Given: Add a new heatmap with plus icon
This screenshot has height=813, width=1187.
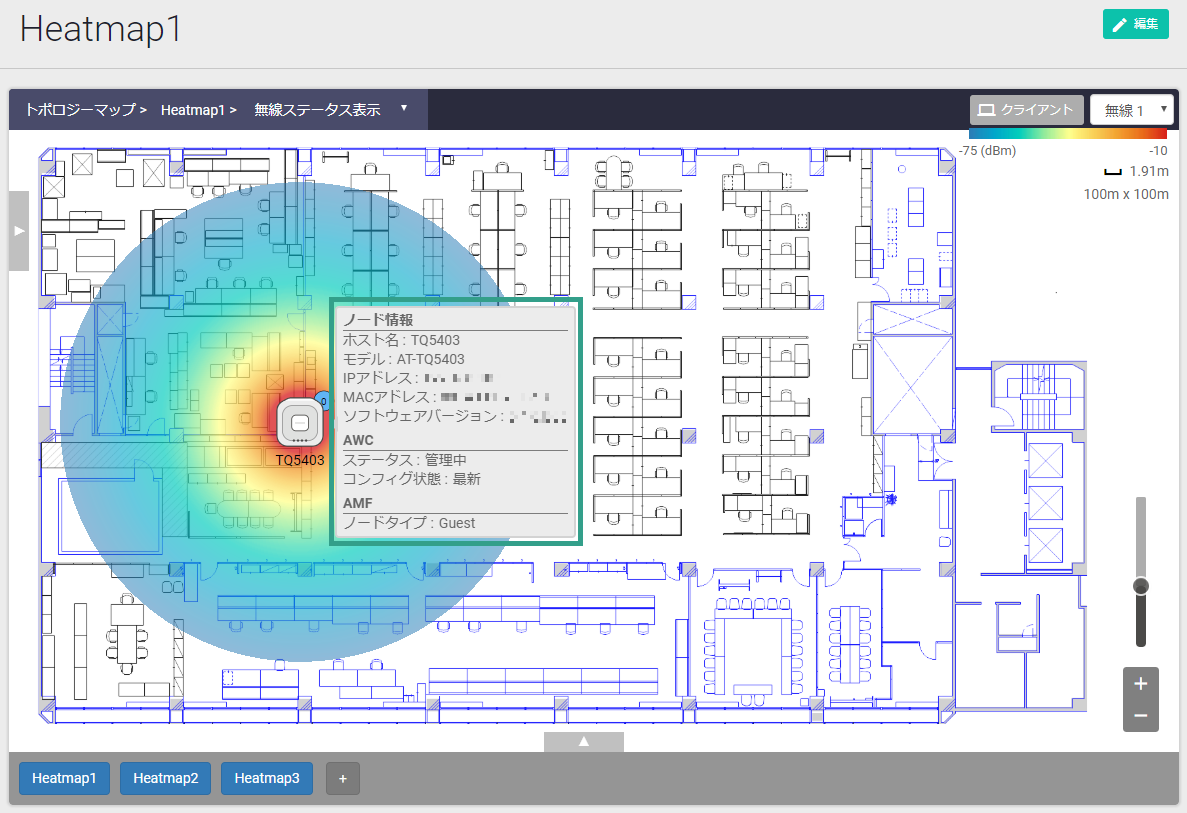Looking at the screenshot, I should tap(343, 778).
